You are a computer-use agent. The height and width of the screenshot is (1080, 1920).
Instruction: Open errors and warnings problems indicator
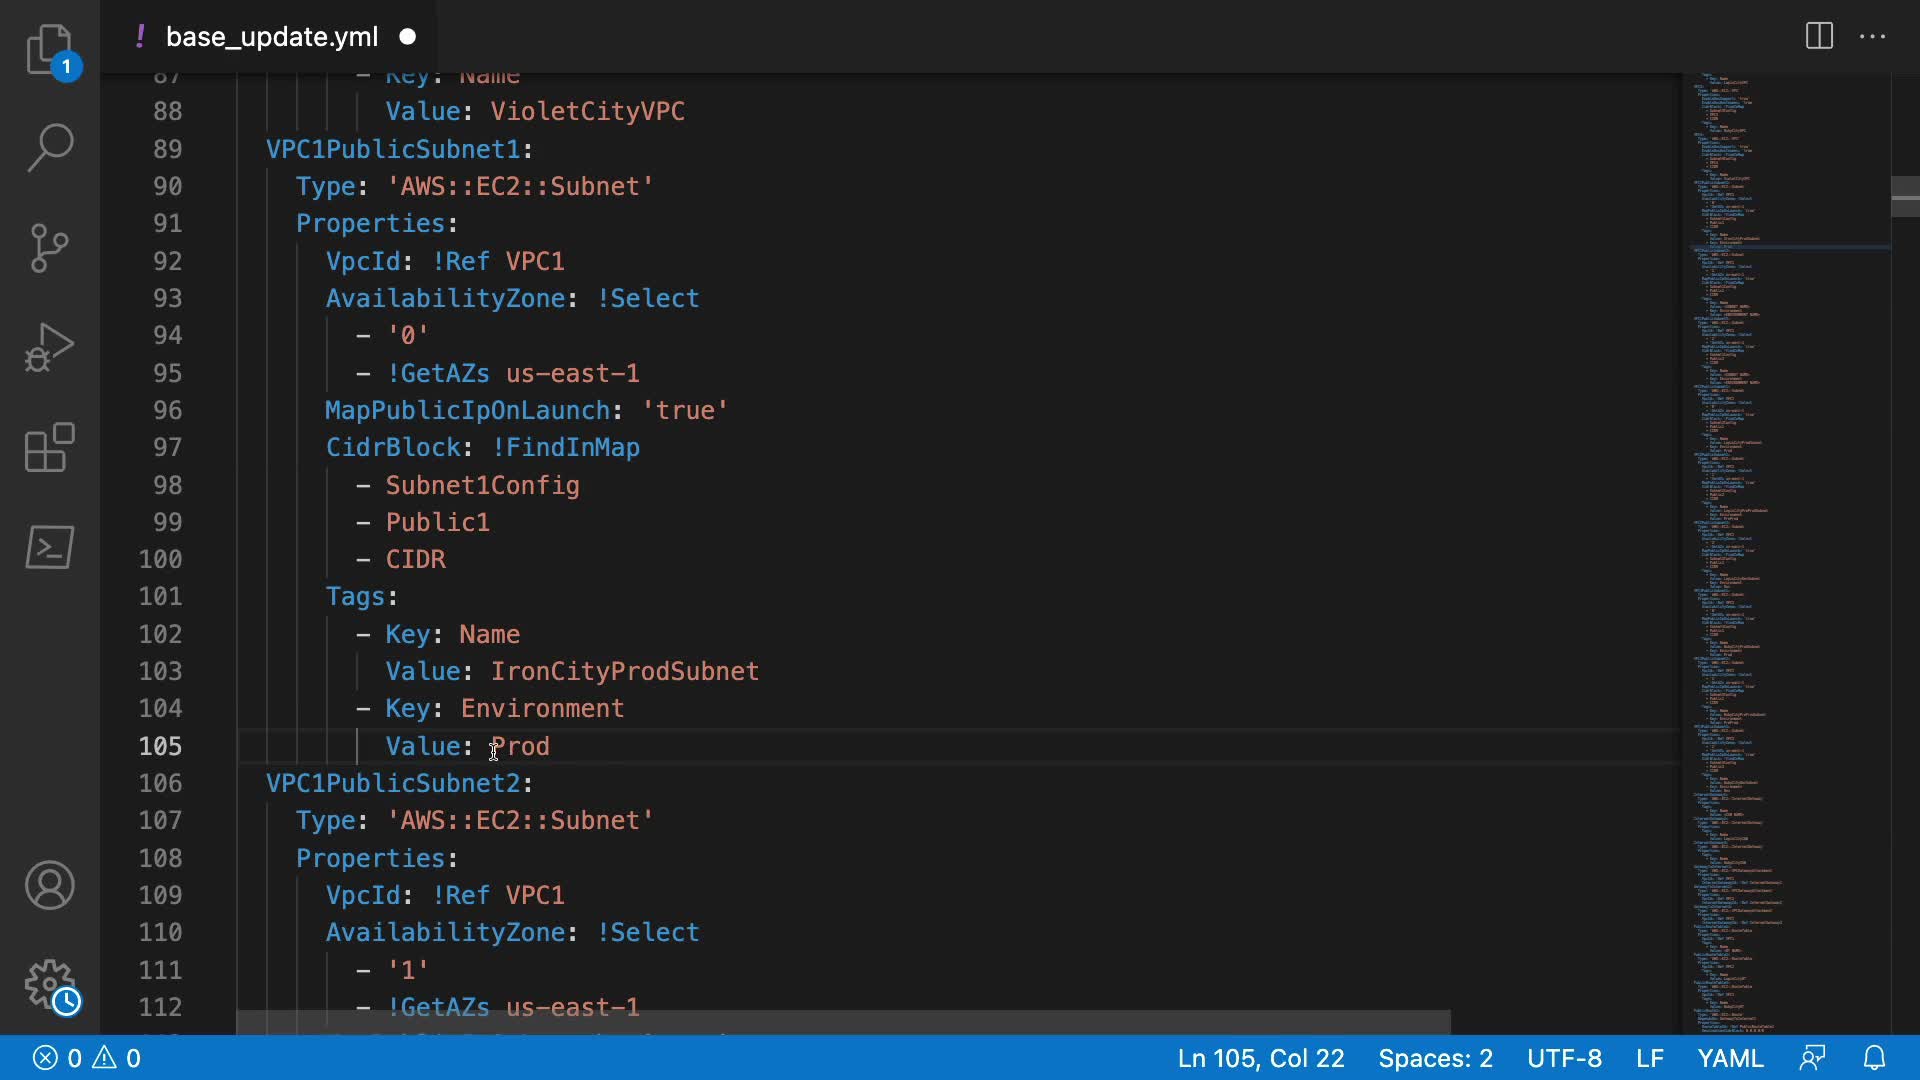[87, 1058]
